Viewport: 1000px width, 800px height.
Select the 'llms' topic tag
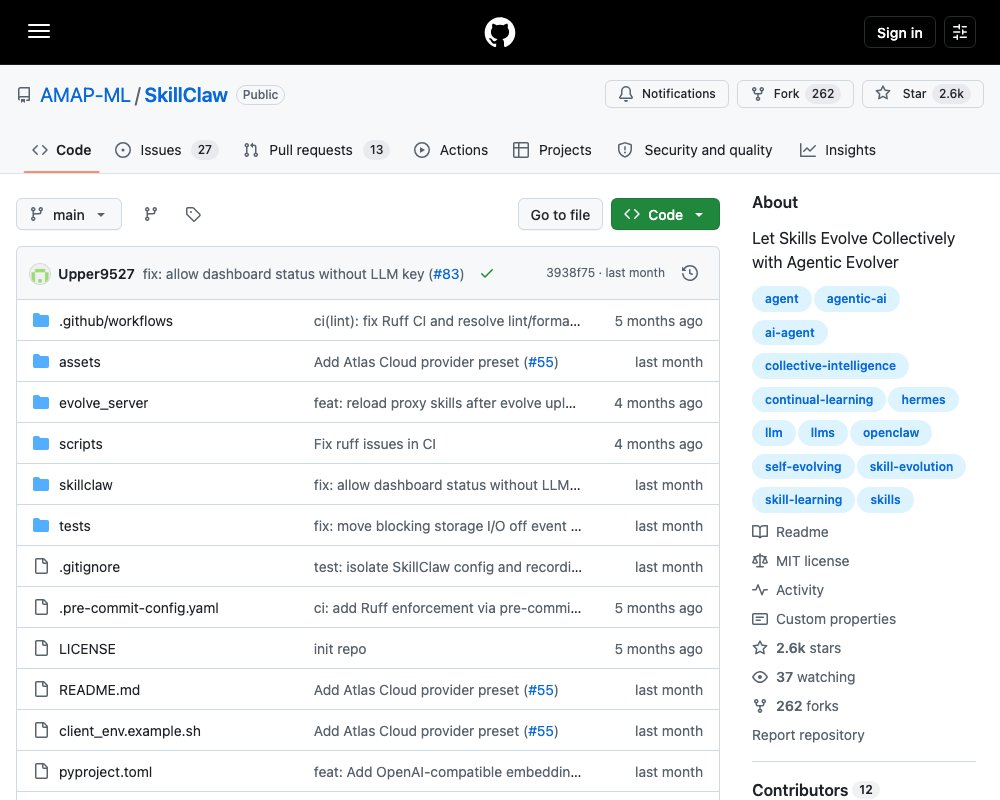[823, 433]
